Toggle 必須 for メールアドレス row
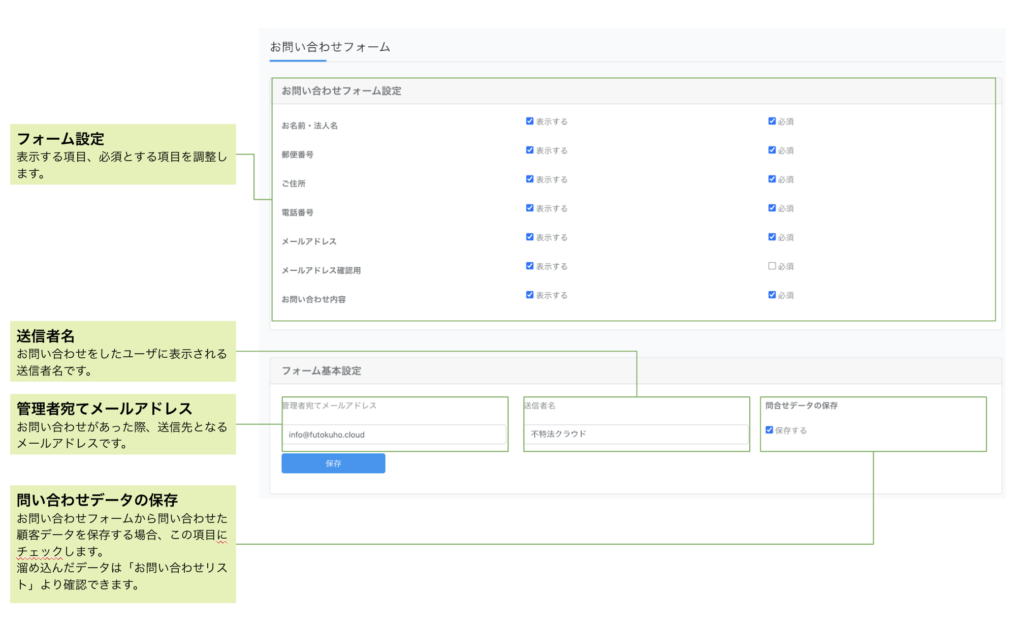Viewport: 1024px width, 621px height. (772, 237)
